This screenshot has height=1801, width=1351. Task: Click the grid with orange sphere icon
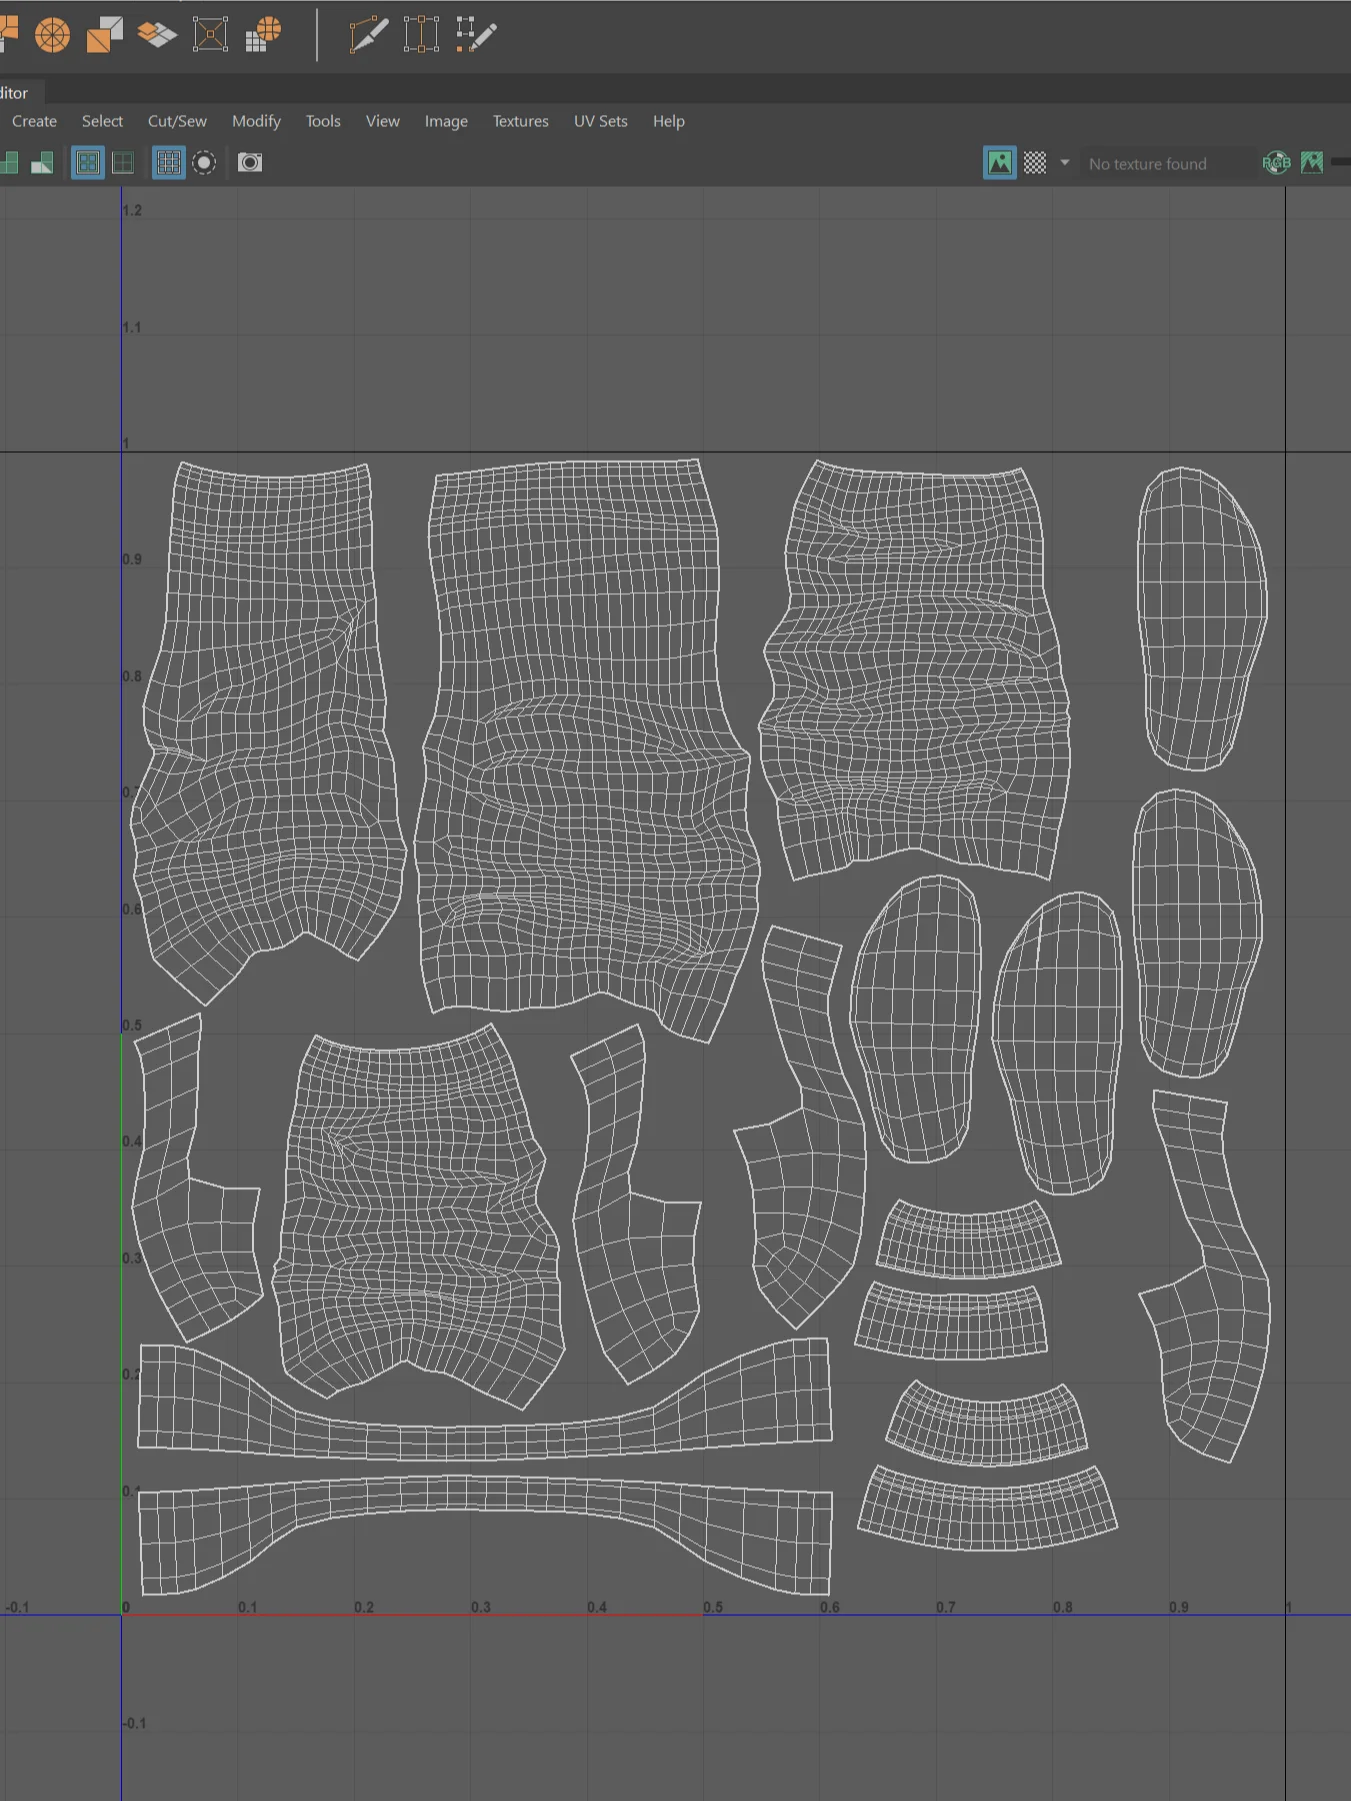tap(264, 35)
